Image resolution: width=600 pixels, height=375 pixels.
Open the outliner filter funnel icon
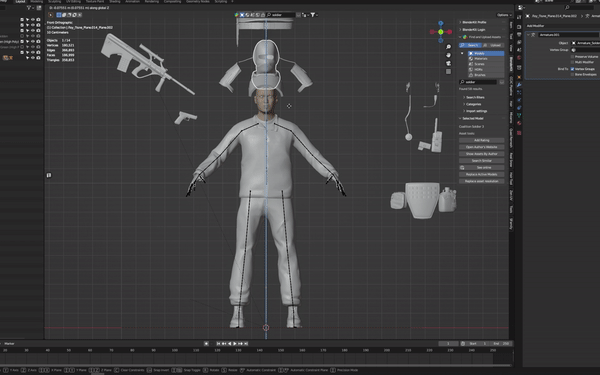pos(29,8)
